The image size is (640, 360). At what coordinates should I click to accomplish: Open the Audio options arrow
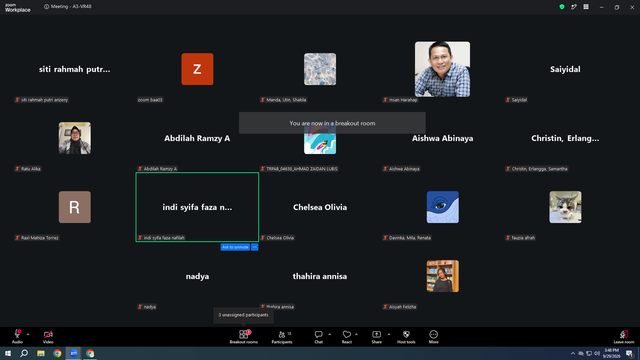[28, 335]
